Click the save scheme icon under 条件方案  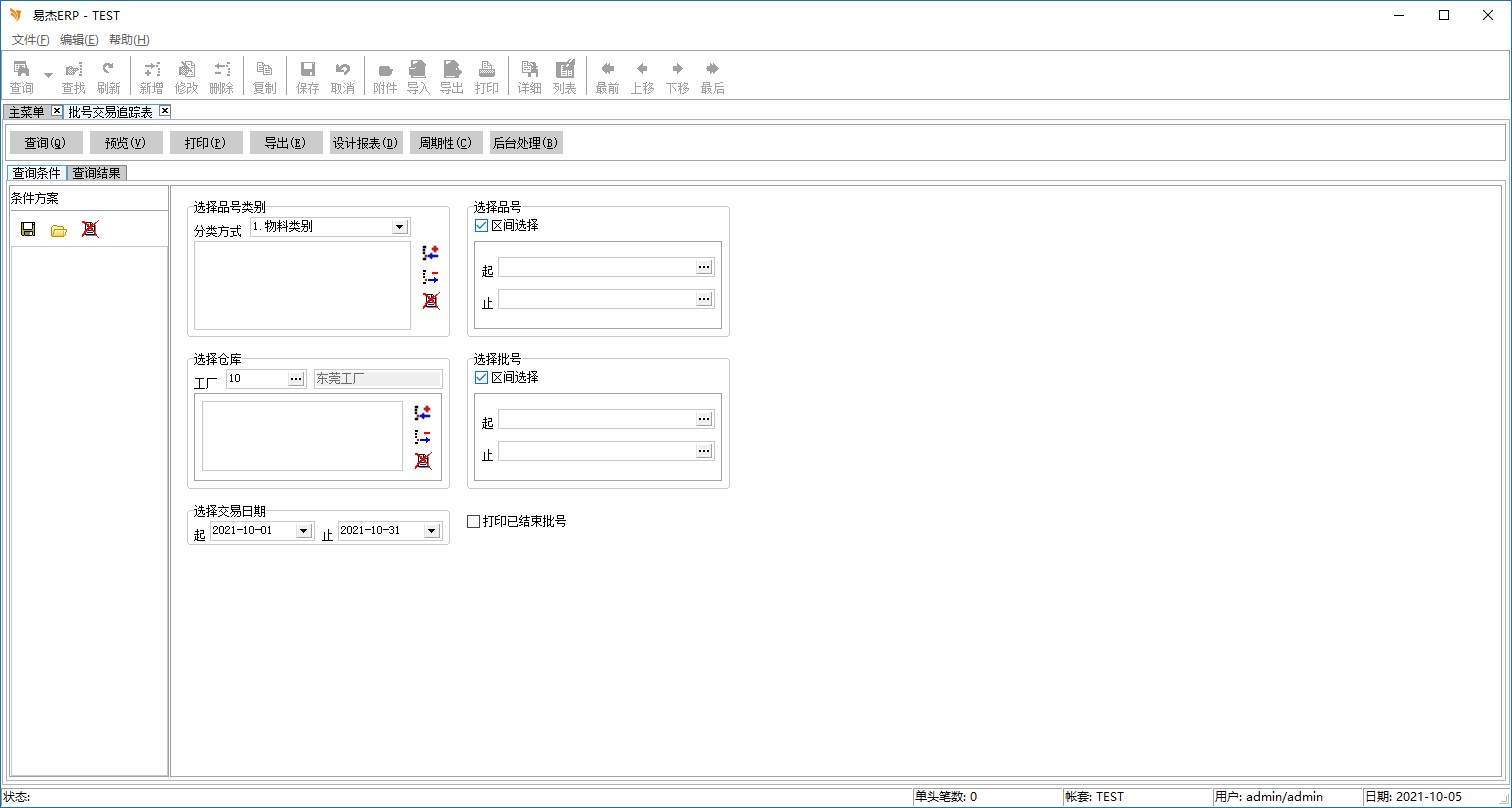pos(28,230)
